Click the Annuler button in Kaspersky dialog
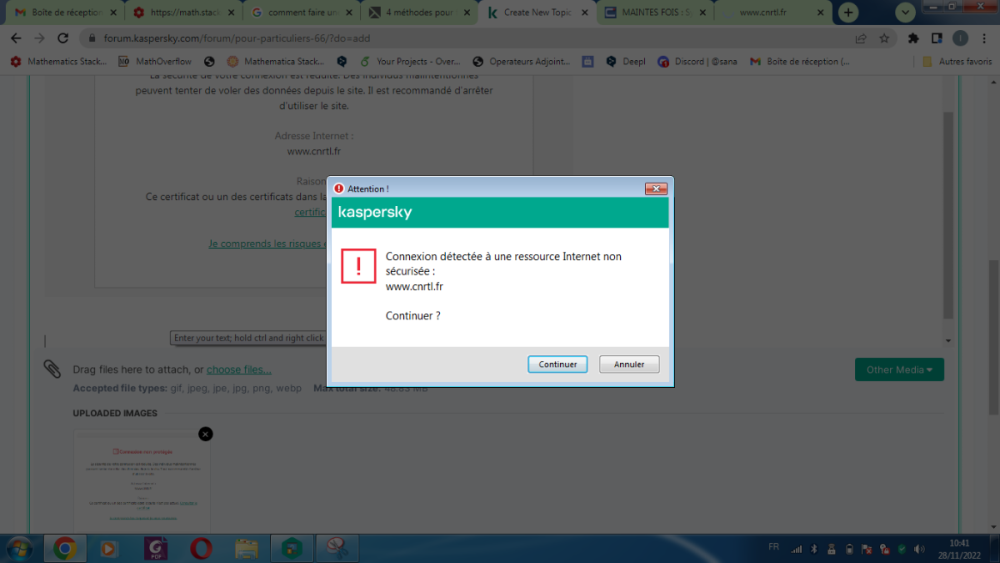Screen dimensions: 1000x563 (x=629, y=364)
